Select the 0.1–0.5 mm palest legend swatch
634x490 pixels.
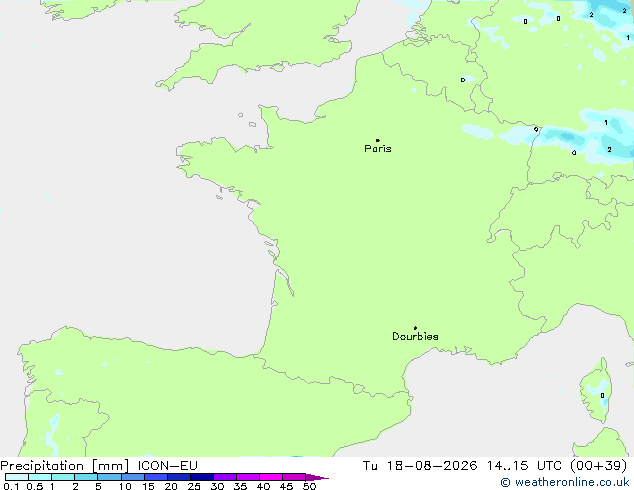click(17, 477)
